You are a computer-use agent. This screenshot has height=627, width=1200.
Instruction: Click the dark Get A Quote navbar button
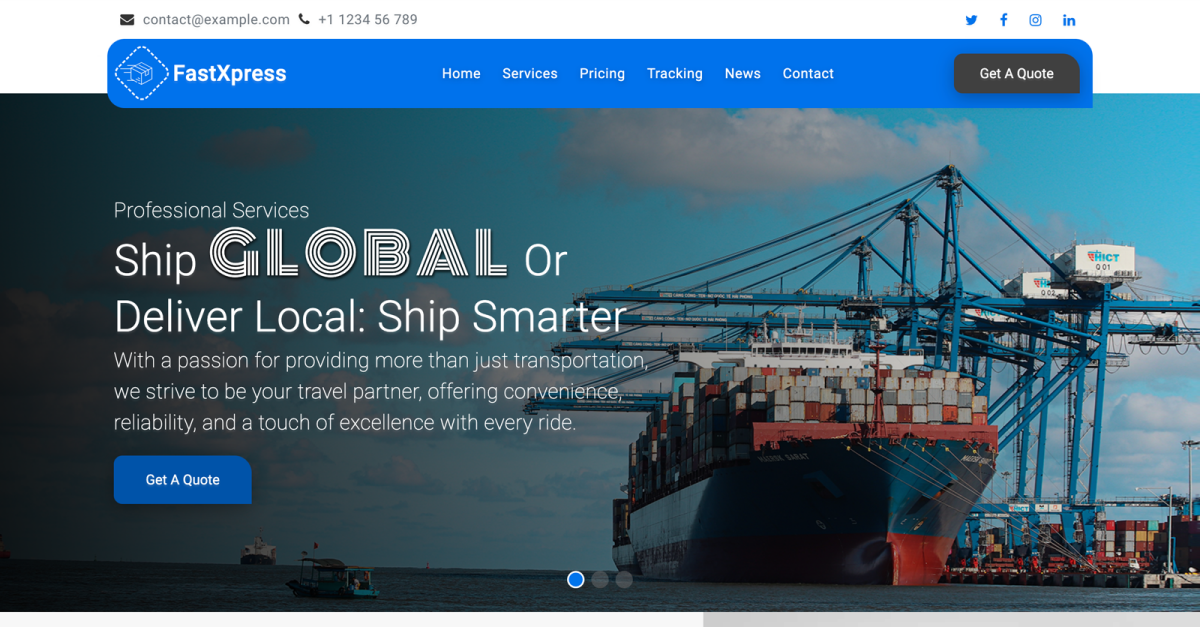[1017, 73]
